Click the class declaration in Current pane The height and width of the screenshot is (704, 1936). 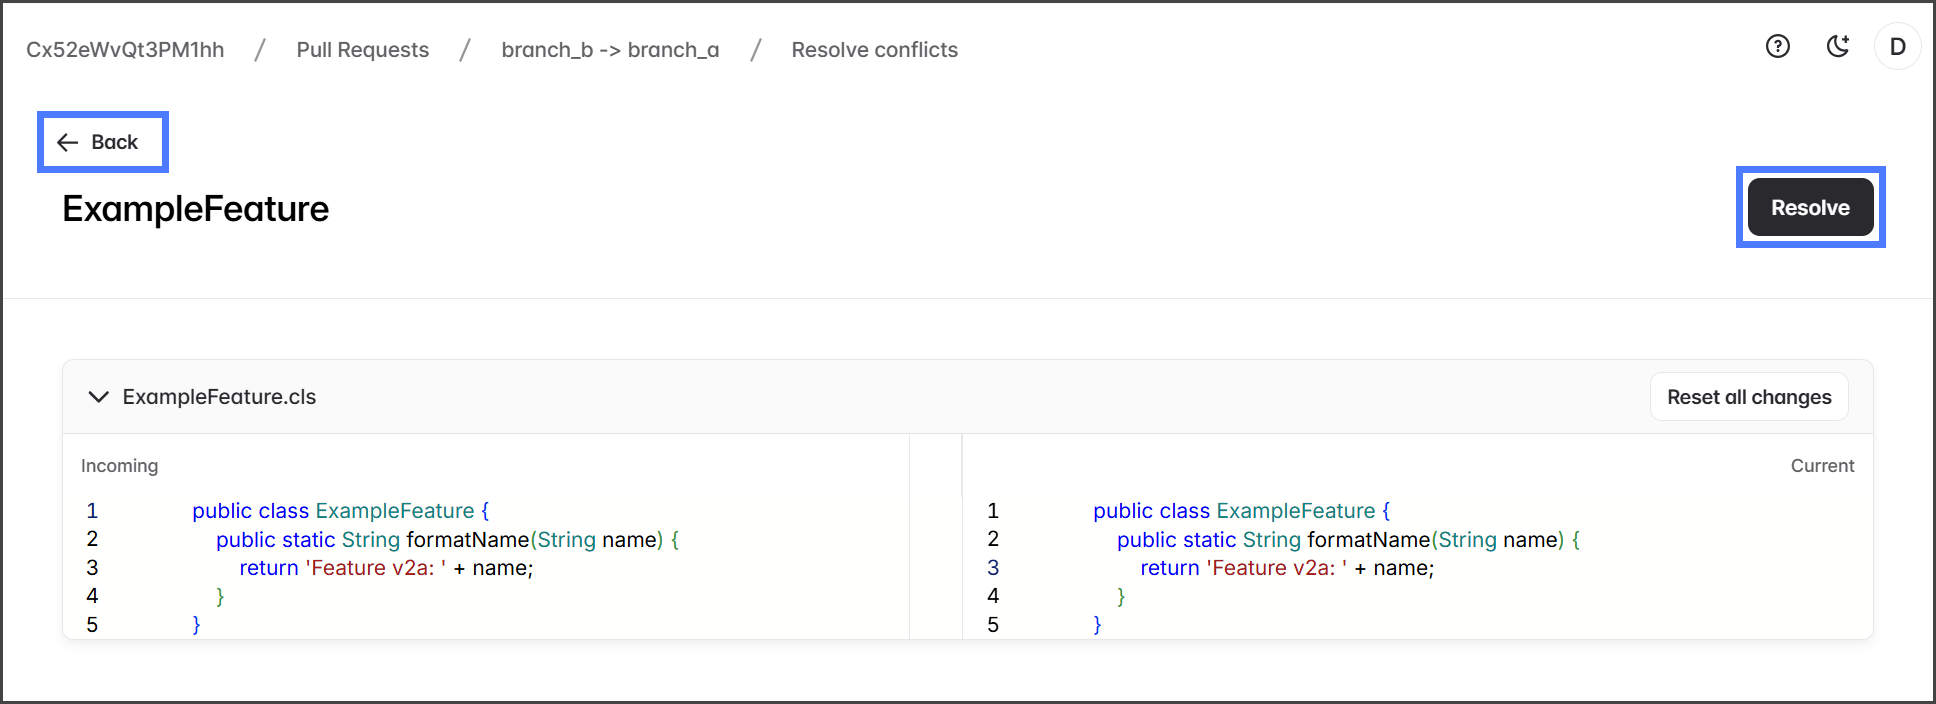(x=1240, y=511)
